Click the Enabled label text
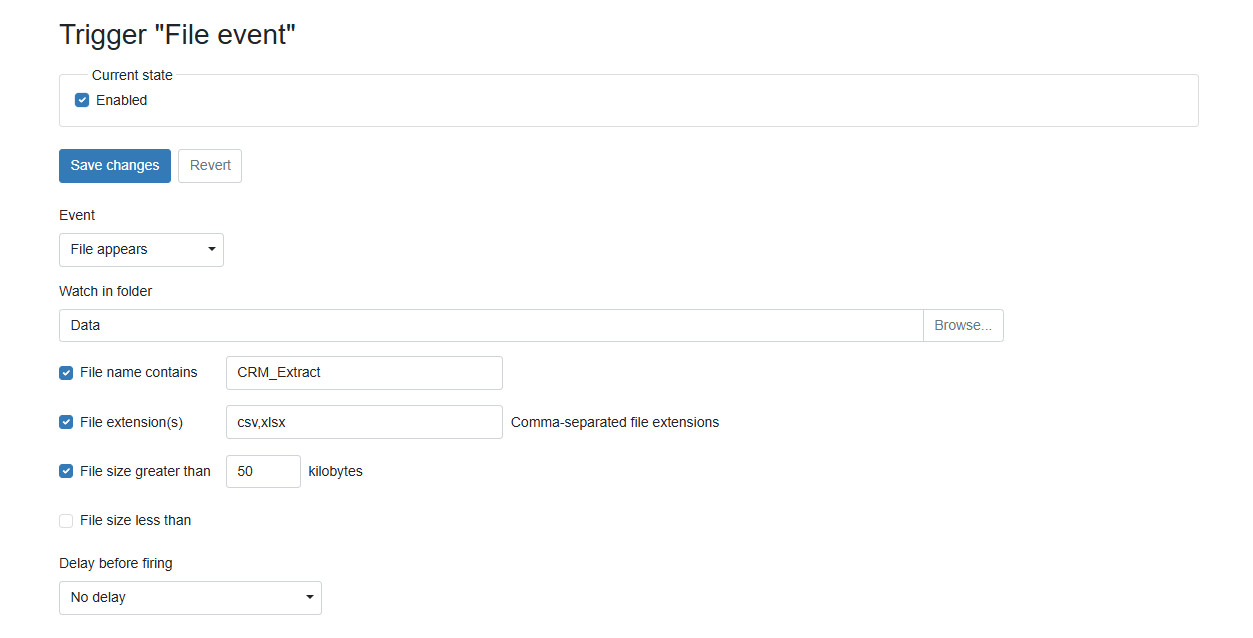 coord(121,100)
